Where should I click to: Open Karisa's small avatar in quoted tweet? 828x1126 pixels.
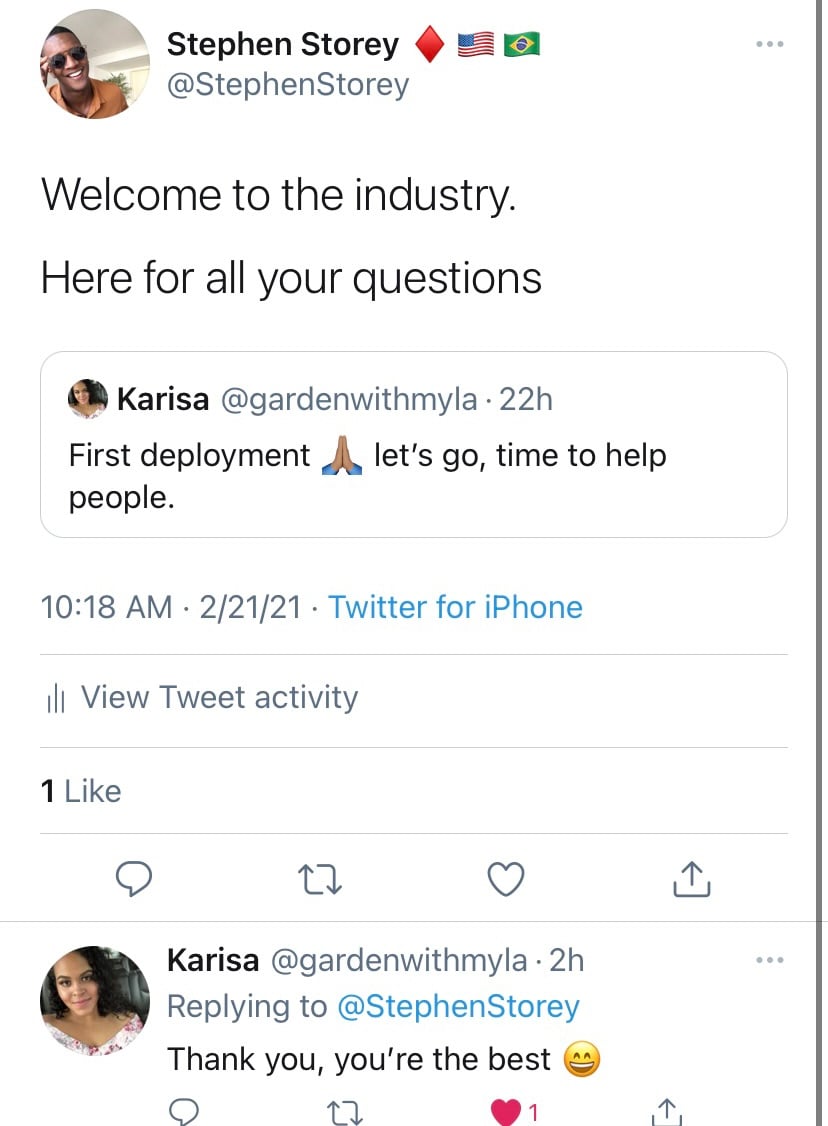coord(87,399)
